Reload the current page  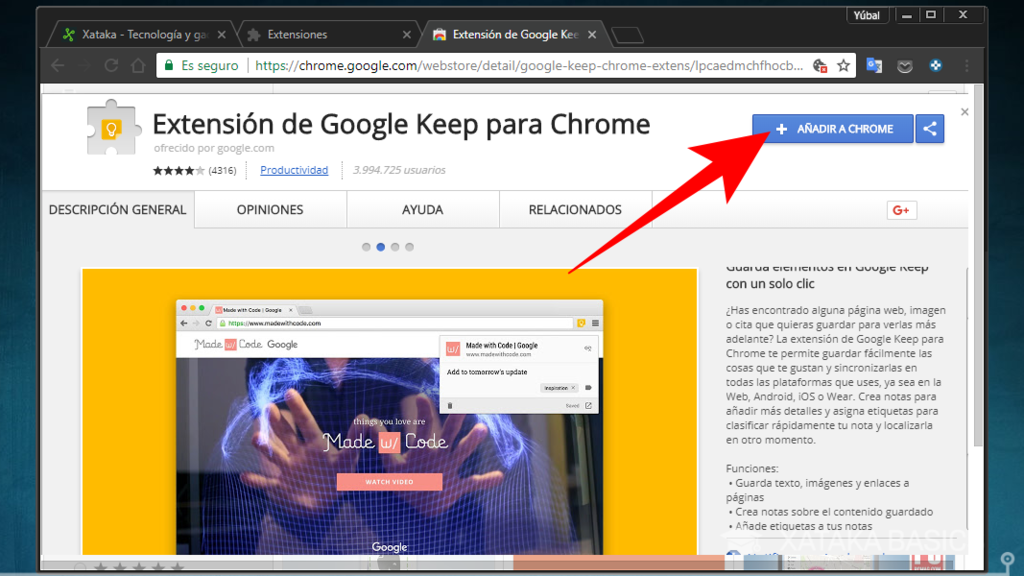tap(110, 65)
